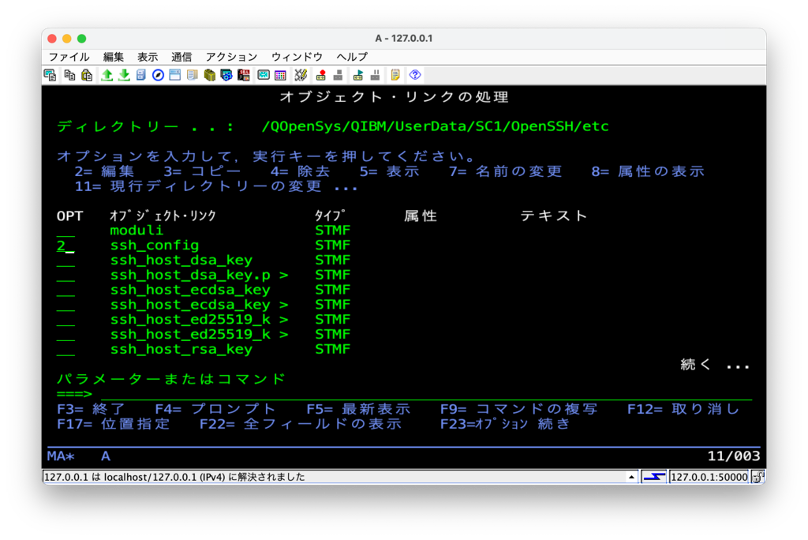Open the color grid mapping icon

pos(280,75)
